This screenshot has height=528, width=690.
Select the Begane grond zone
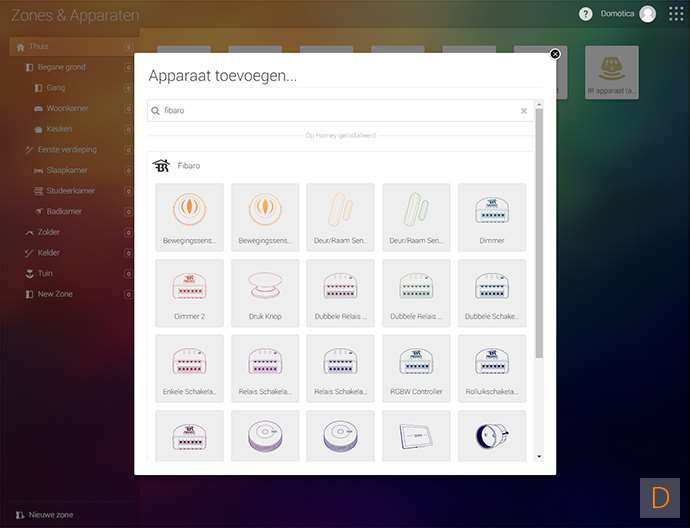(61, 67)
